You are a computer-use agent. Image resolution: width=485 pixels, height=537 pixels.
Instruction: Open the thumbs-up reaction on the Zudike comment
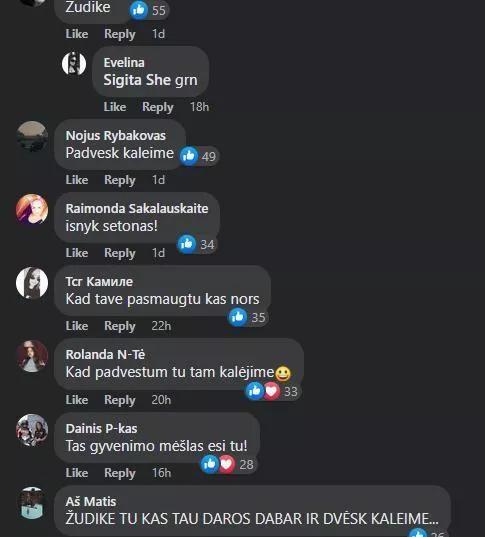click(139, 10)
